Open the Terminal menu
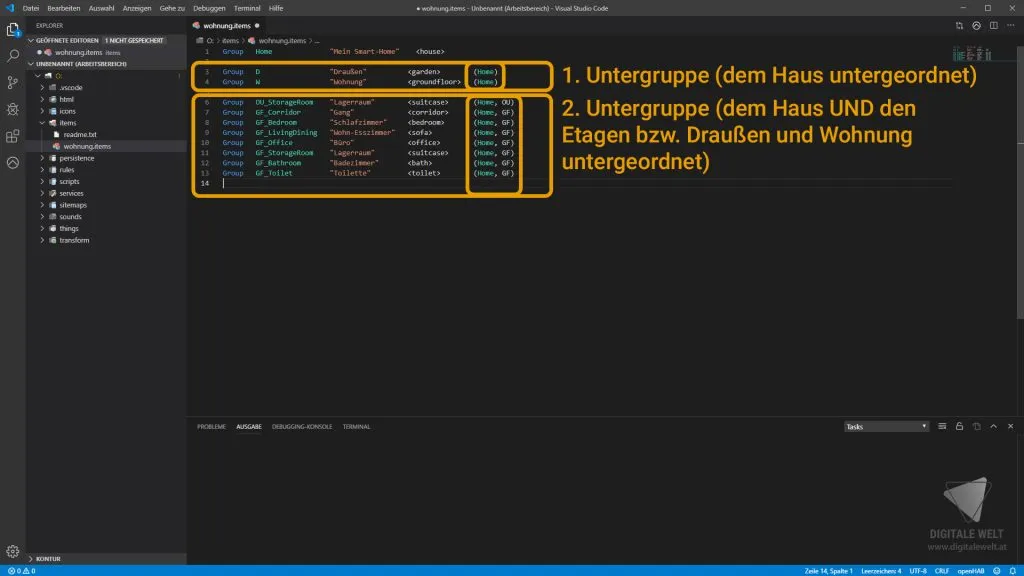The width and height of the screenshot is (1024, 576). (x=247, y=8)
